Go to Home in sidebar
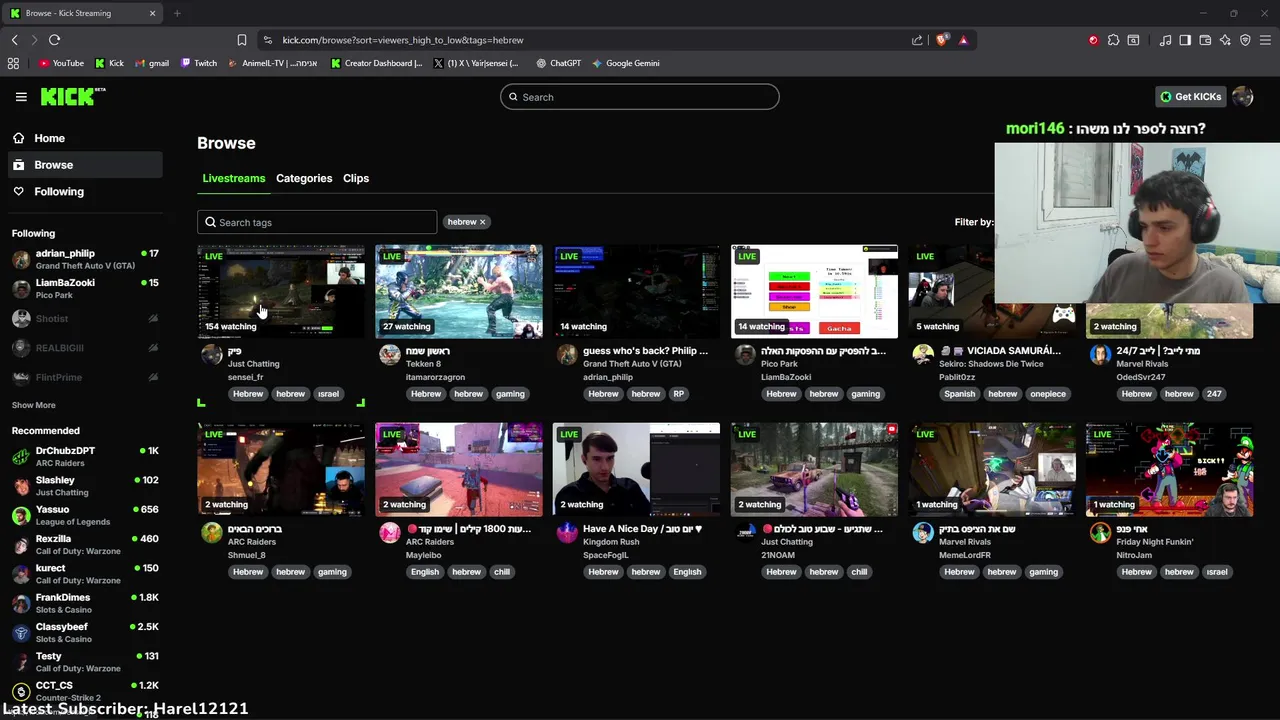Screen dimensions: 1280x720 click(85, 138)
